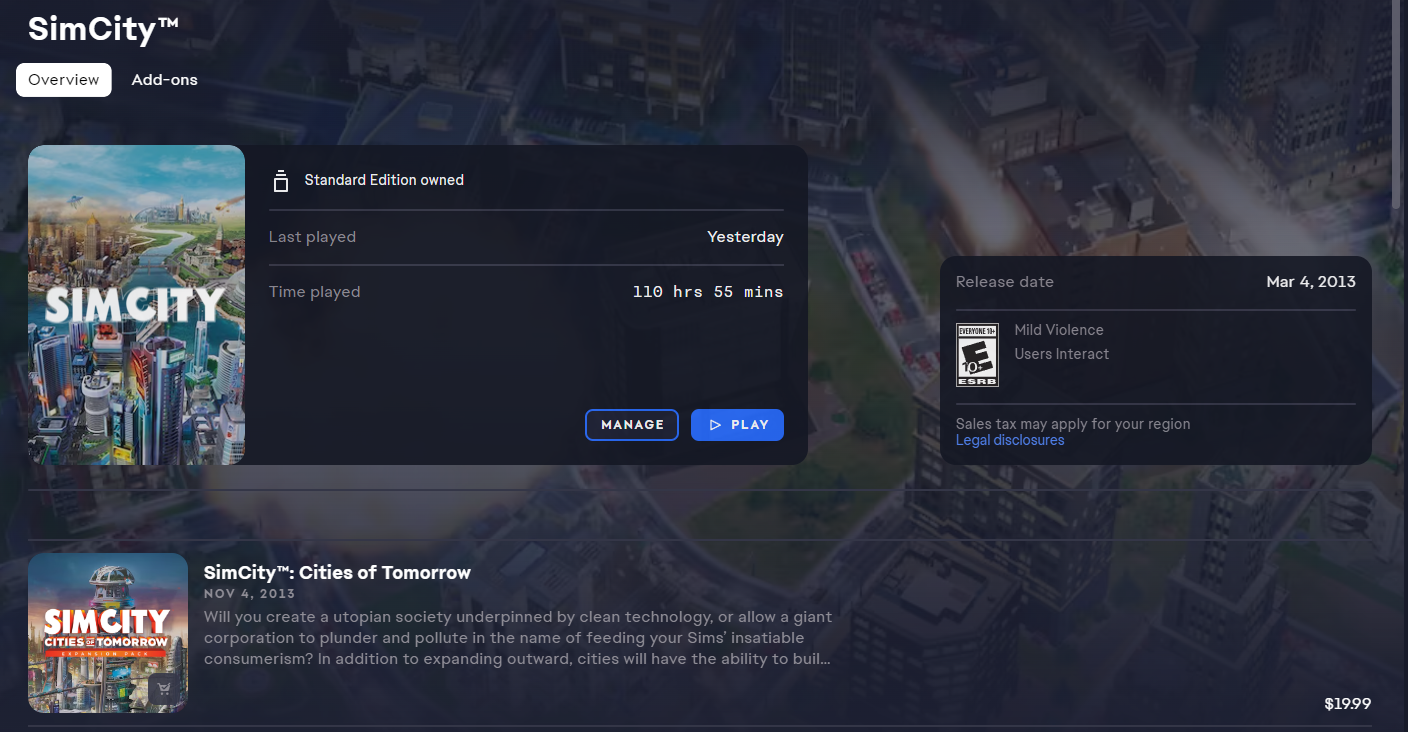Click the Mar 4, 2013 release date
The height and width of the screenshot is (732, 1408).
[1311, 282]
